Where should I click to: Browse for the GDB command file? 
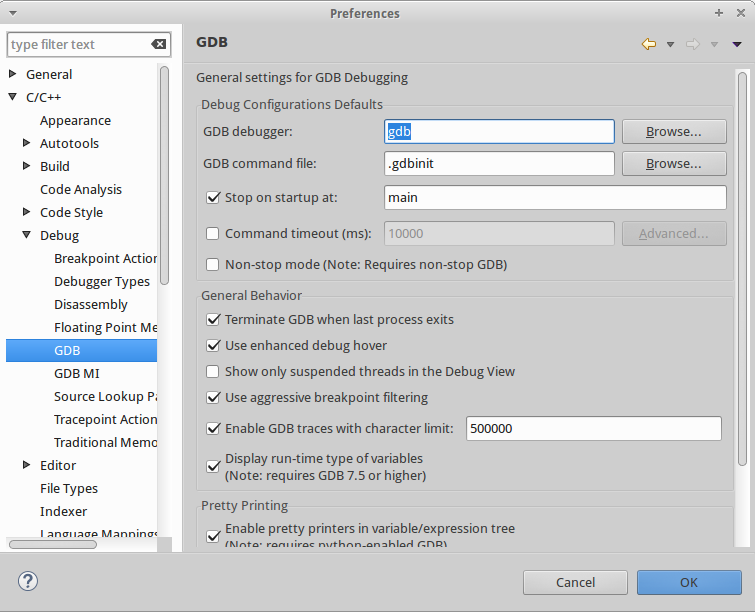(x=674, y=164)
